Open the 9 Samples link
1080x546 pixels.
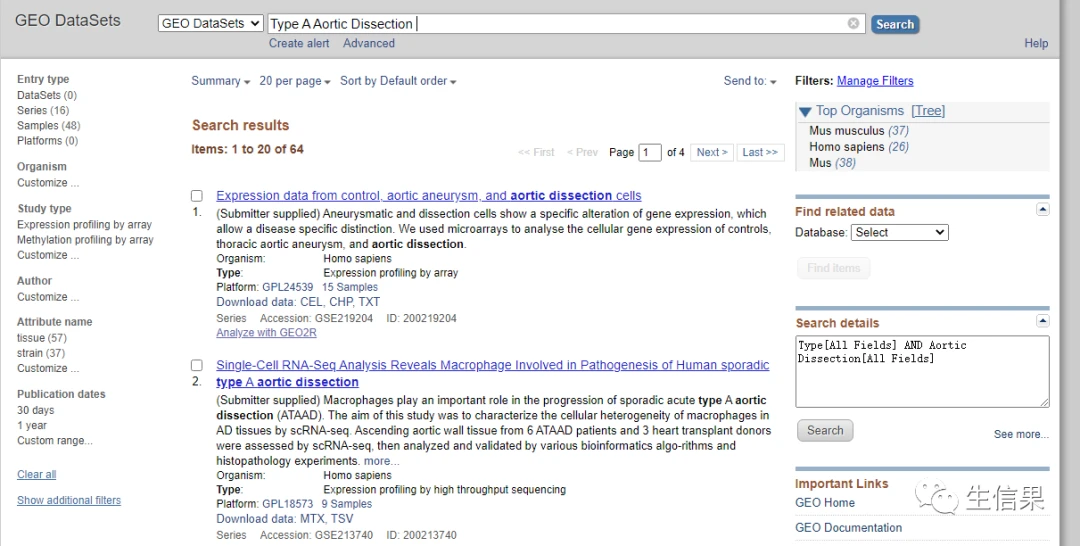click(x=346, y=504)
